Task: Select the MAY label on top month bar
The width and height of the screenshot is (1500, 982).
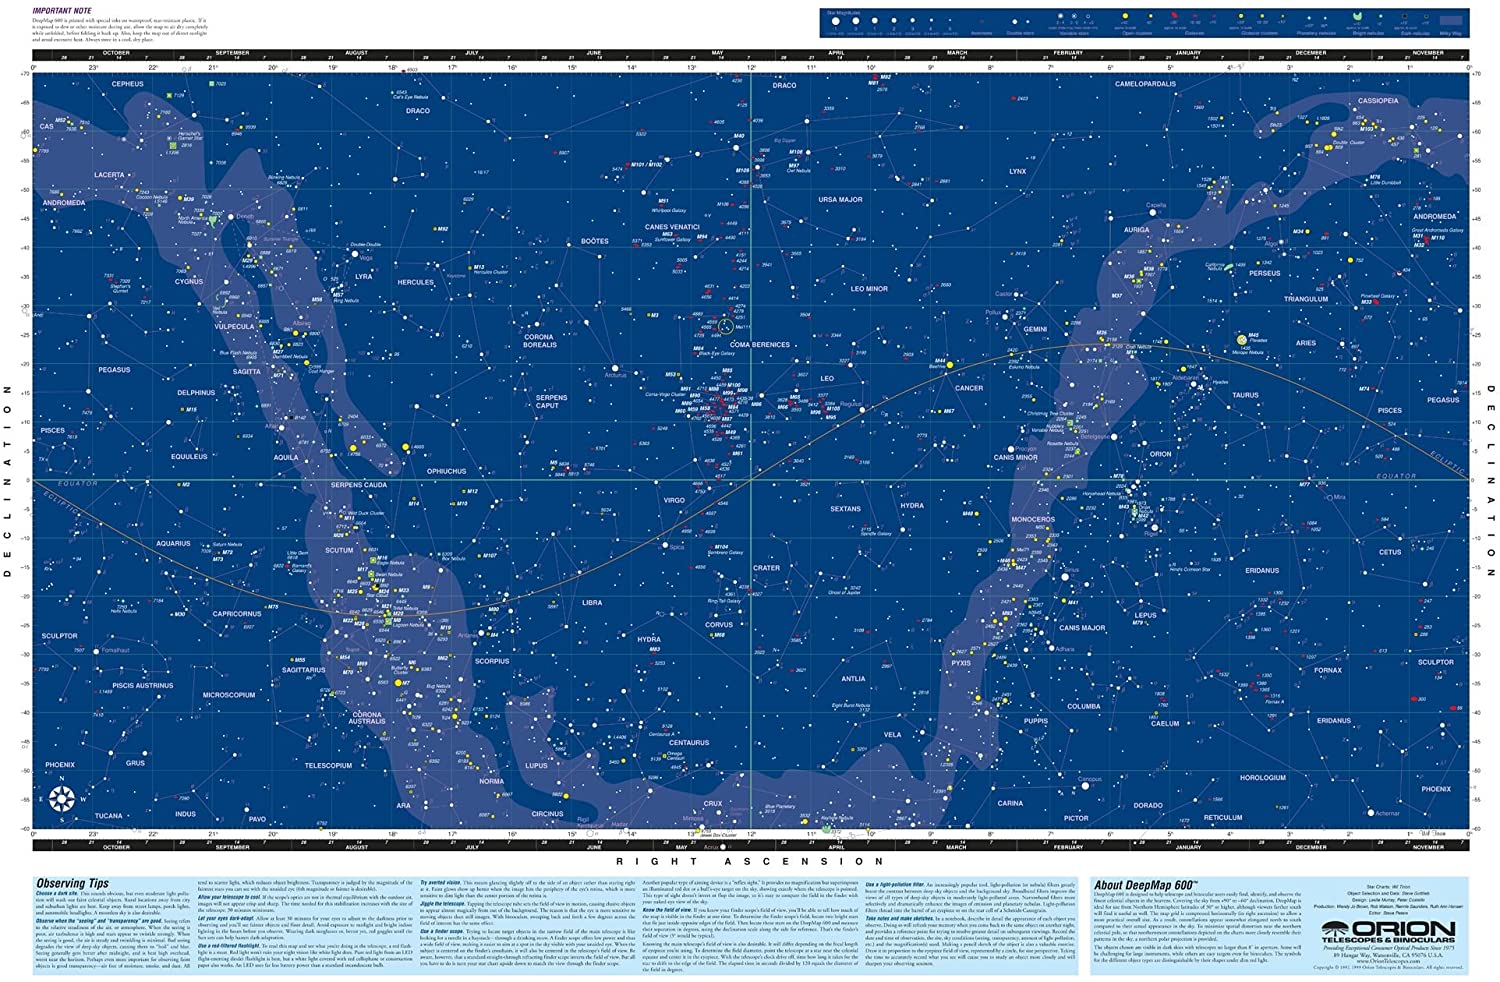Action: tap(717, 52)
